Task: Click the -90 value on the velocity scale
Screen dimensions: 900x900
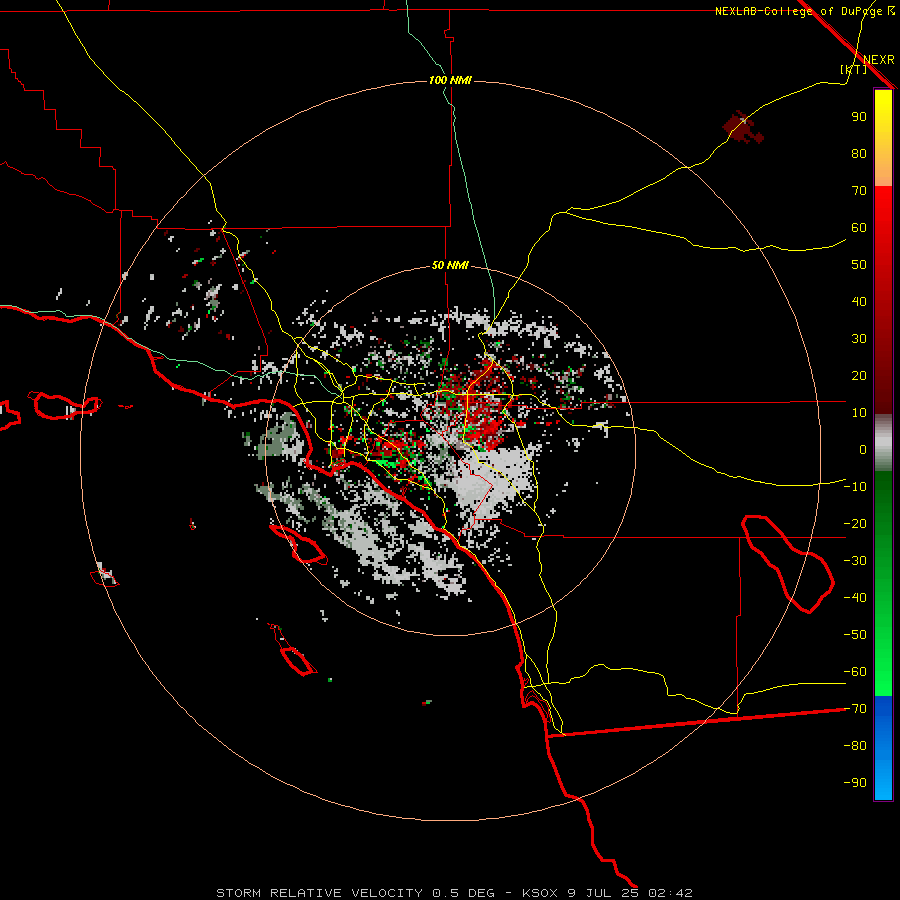Action: click(x=855, y=783)
